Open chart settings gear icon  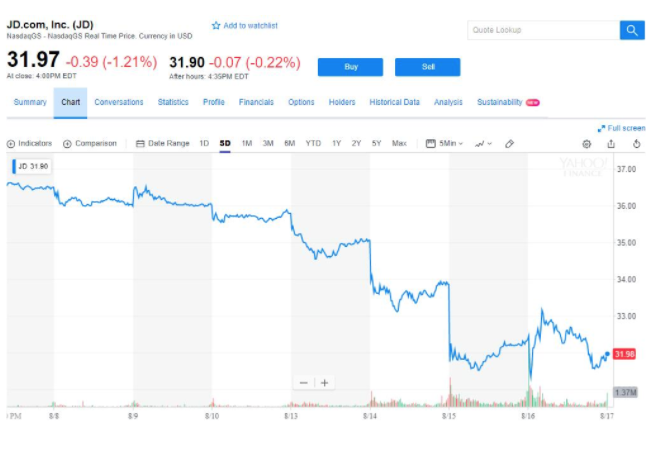coord(587,144)
